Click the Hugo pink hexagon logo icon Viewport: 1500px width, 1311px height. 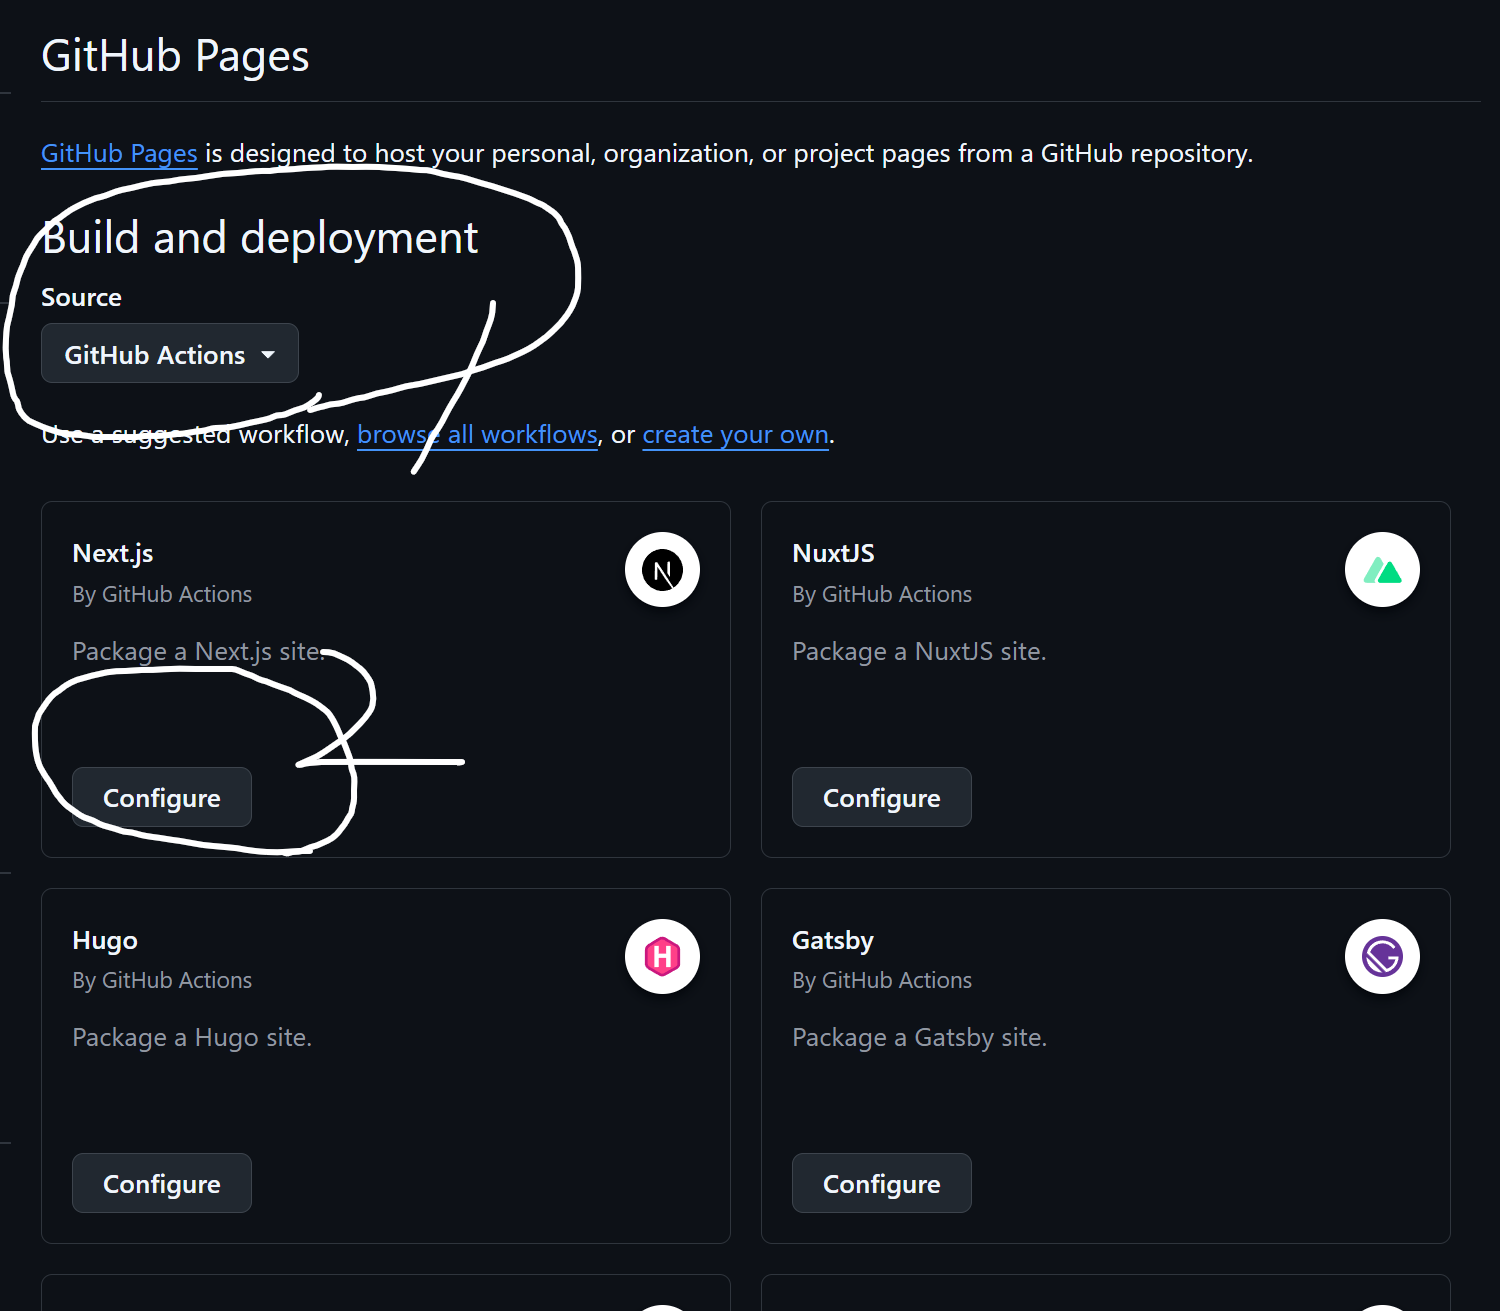click(662, 956)
